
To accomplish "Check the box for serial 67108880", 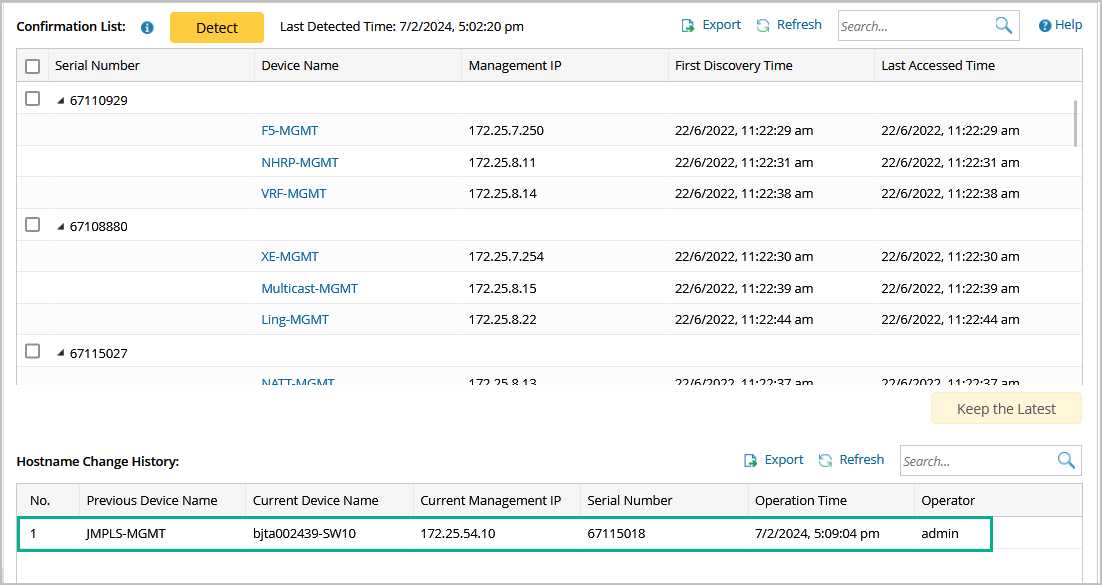I will (x=33, y=225).
